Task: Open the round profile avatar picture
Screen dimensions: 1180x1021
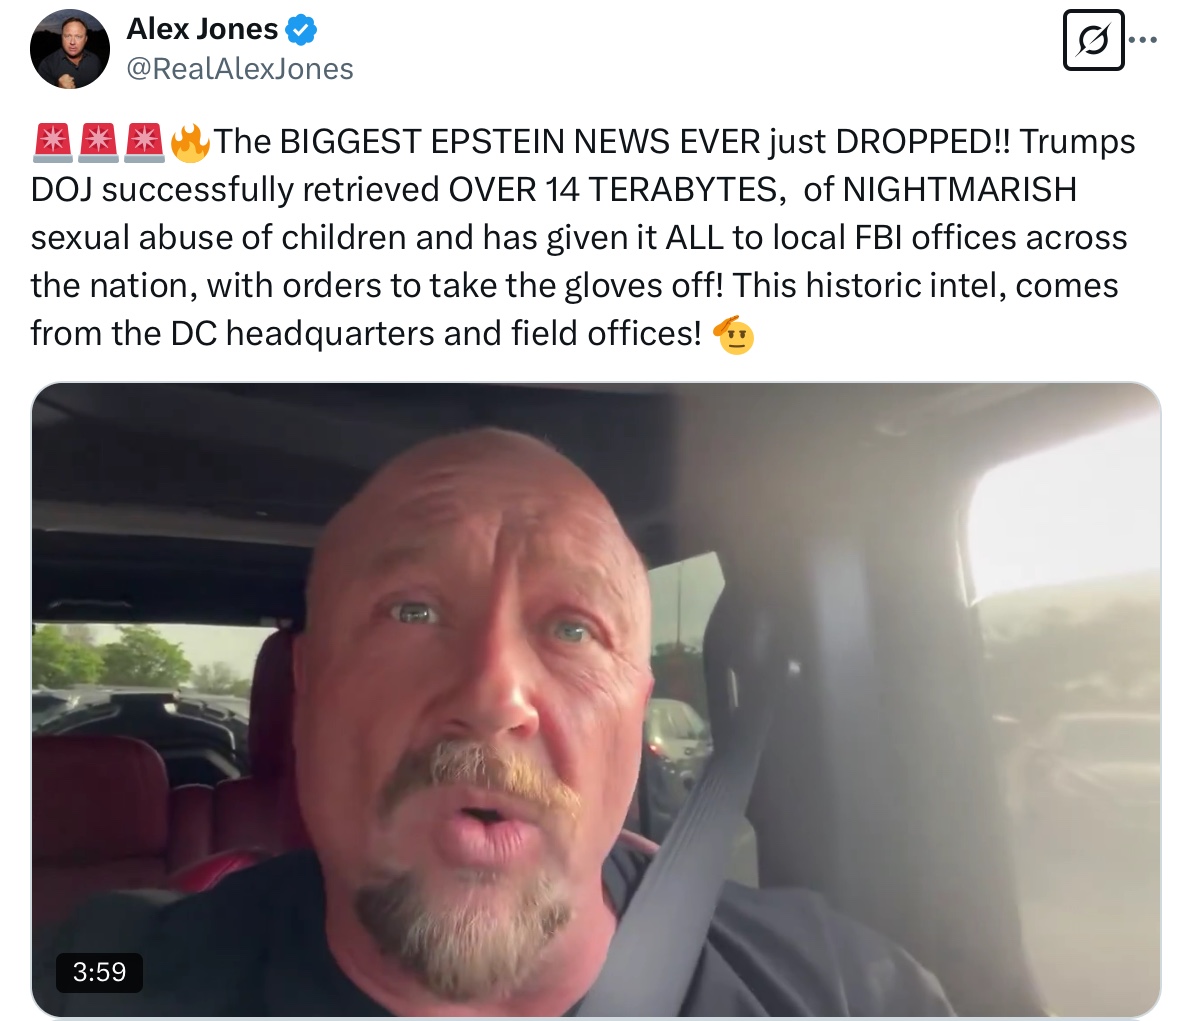Action: (69, 49)
